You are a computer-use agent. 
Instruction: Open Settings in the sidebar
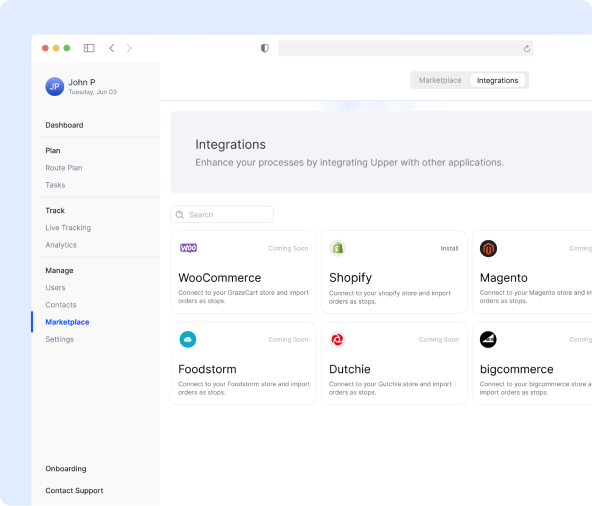59,339
